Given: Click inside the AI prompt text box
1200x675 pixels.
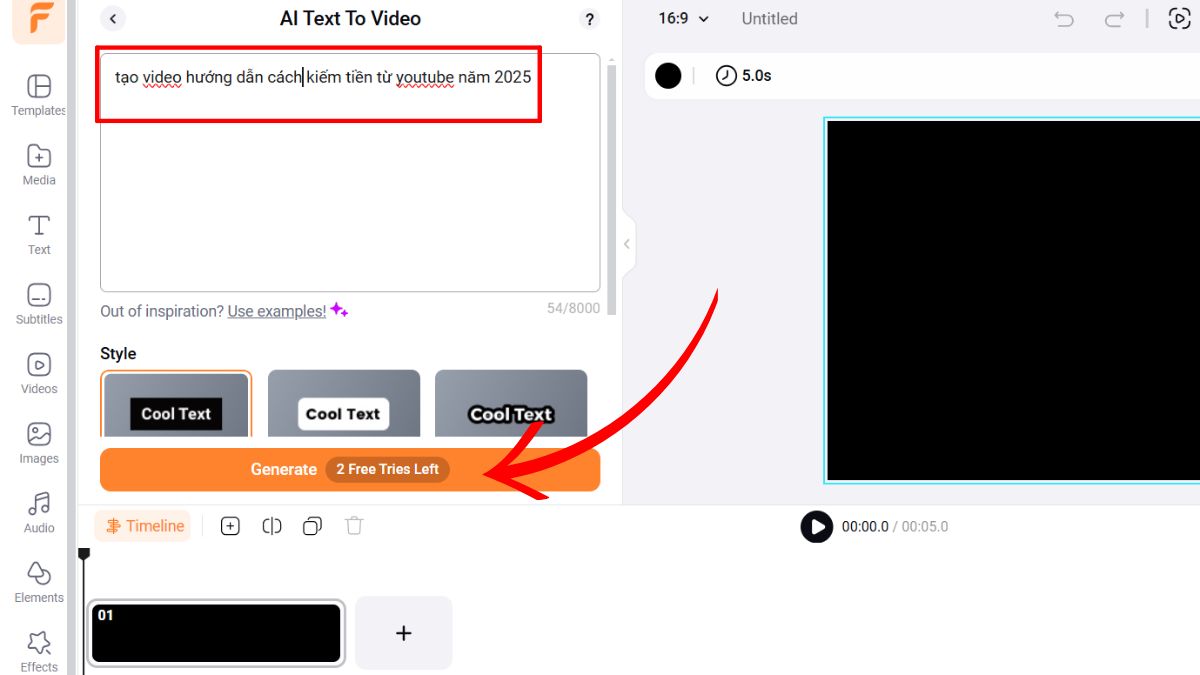Looking at the screenshot, I should (x=350, y=173).
